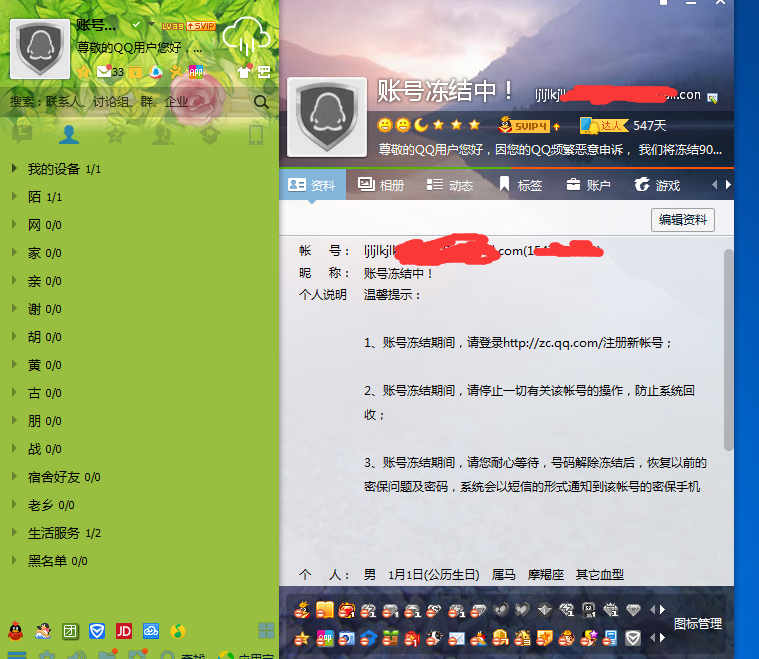Click the green online status checkmark

136,24
